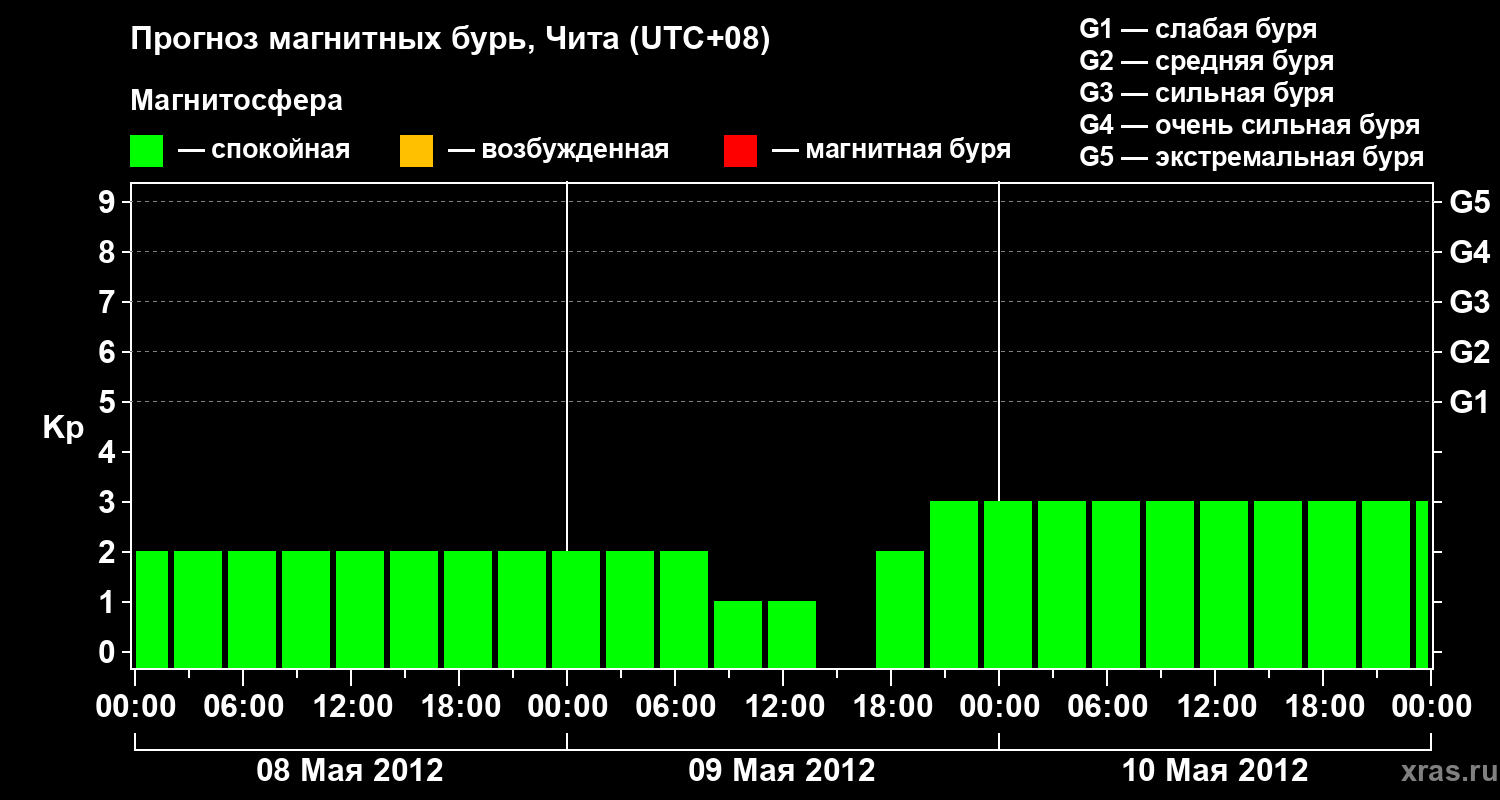This screenshot has width=1500, height=800.
Task: Click the 'Kp' axis title
Action: [x=63, y=428]
